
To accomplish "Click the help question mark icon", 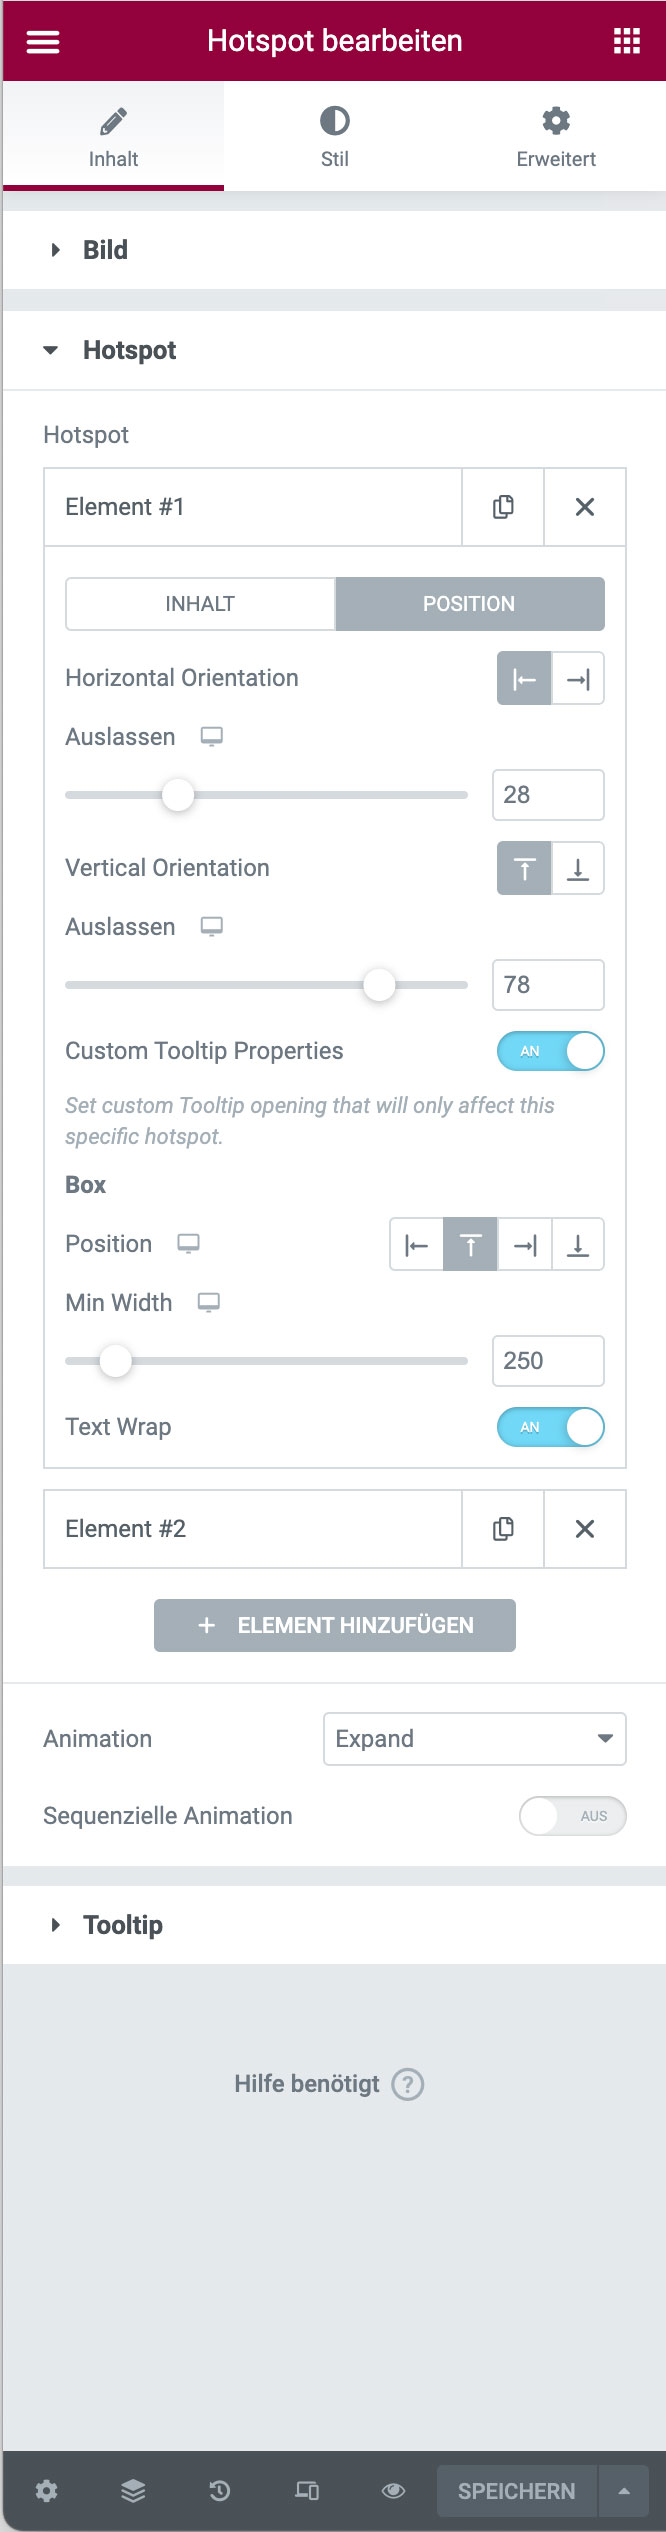I will click(x=408, y=2085).
